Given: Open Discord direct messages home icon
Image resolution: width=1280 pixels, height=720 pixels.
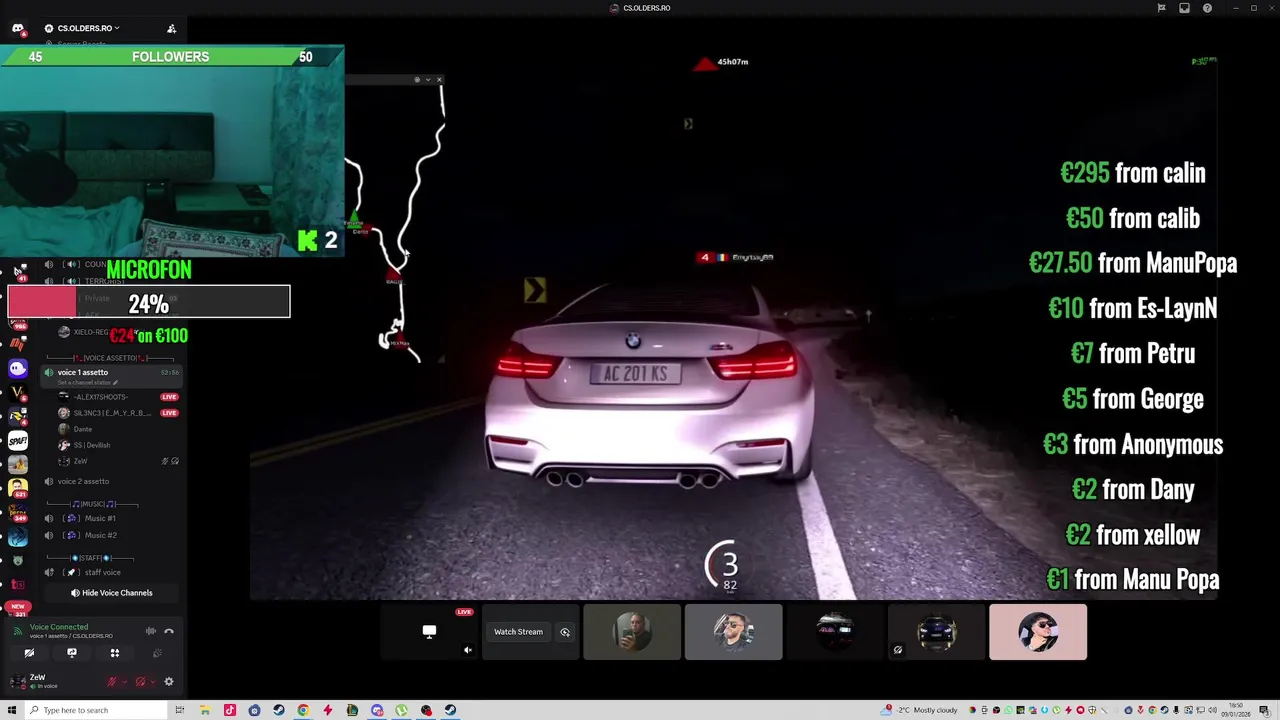Looking at the screenshot, I should coord(18,28).
